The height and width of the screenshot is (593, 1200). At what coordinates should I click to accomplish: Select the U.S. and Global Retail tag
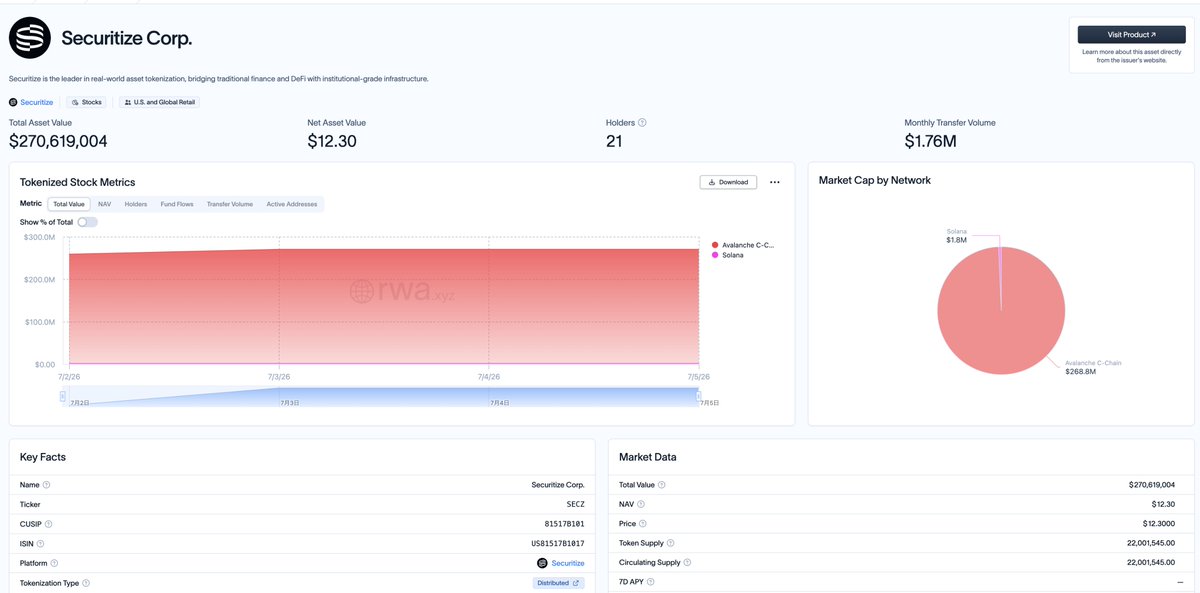pyautogui.click(x=160, y=102)
